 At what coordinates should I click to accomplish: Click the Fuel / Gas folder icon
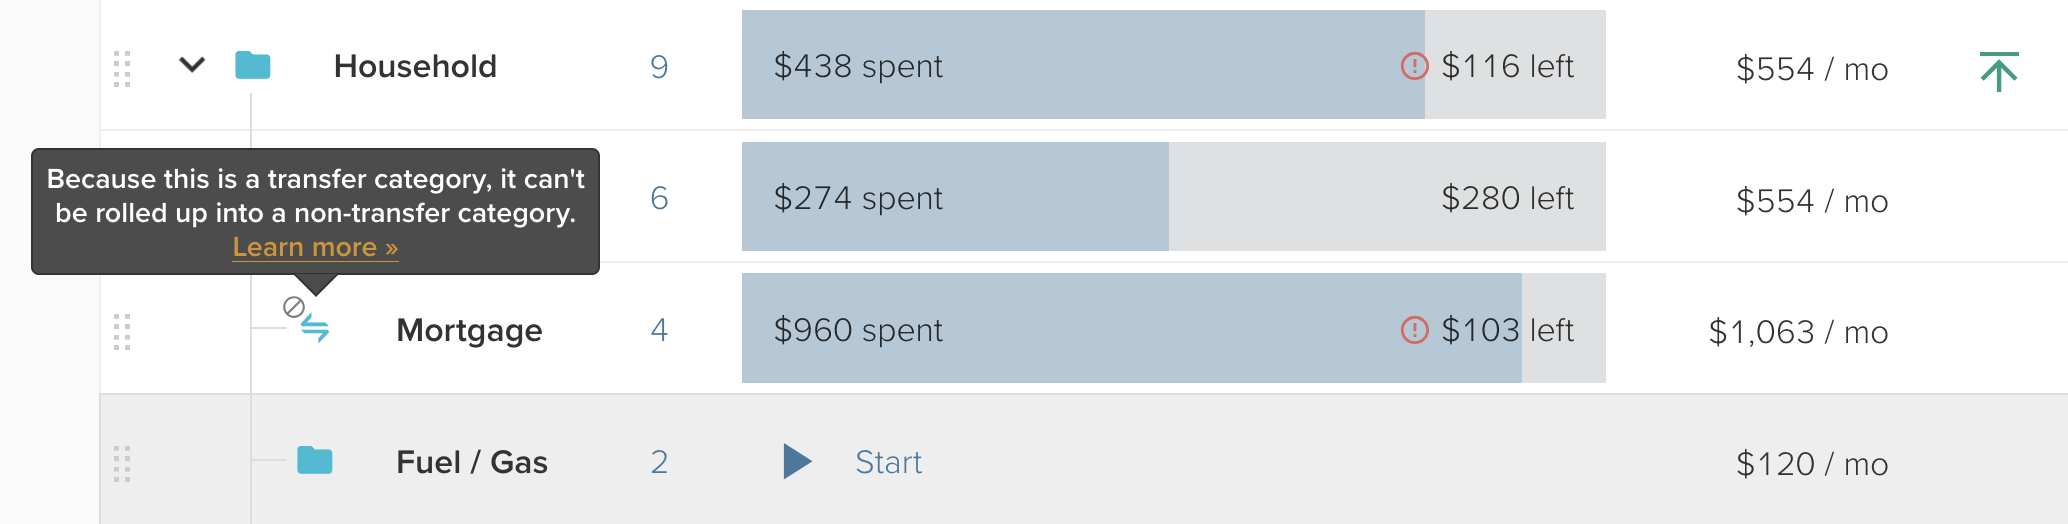(315, 461)
